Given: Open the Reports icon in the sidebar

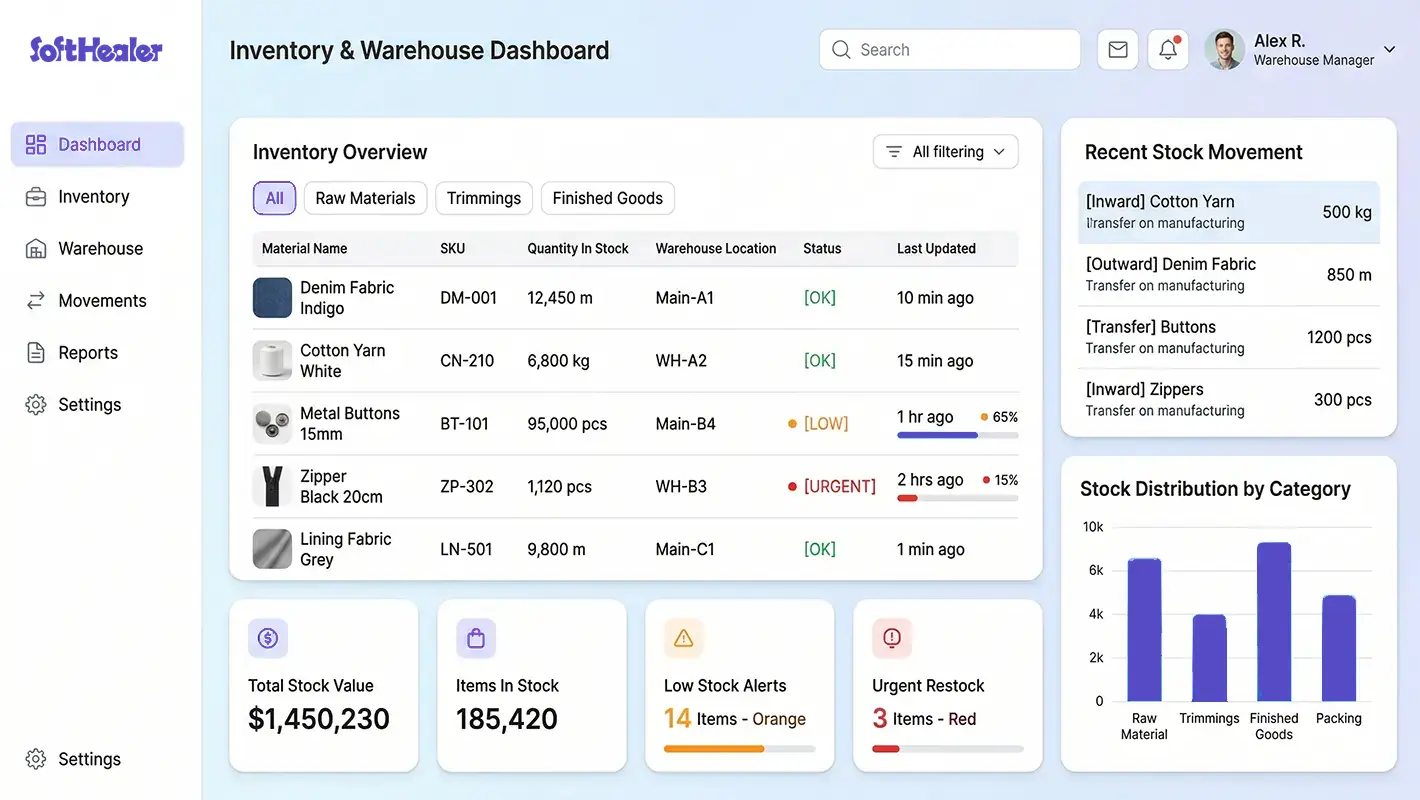Looking at the screenshot, I should click(x=33, y=352).
